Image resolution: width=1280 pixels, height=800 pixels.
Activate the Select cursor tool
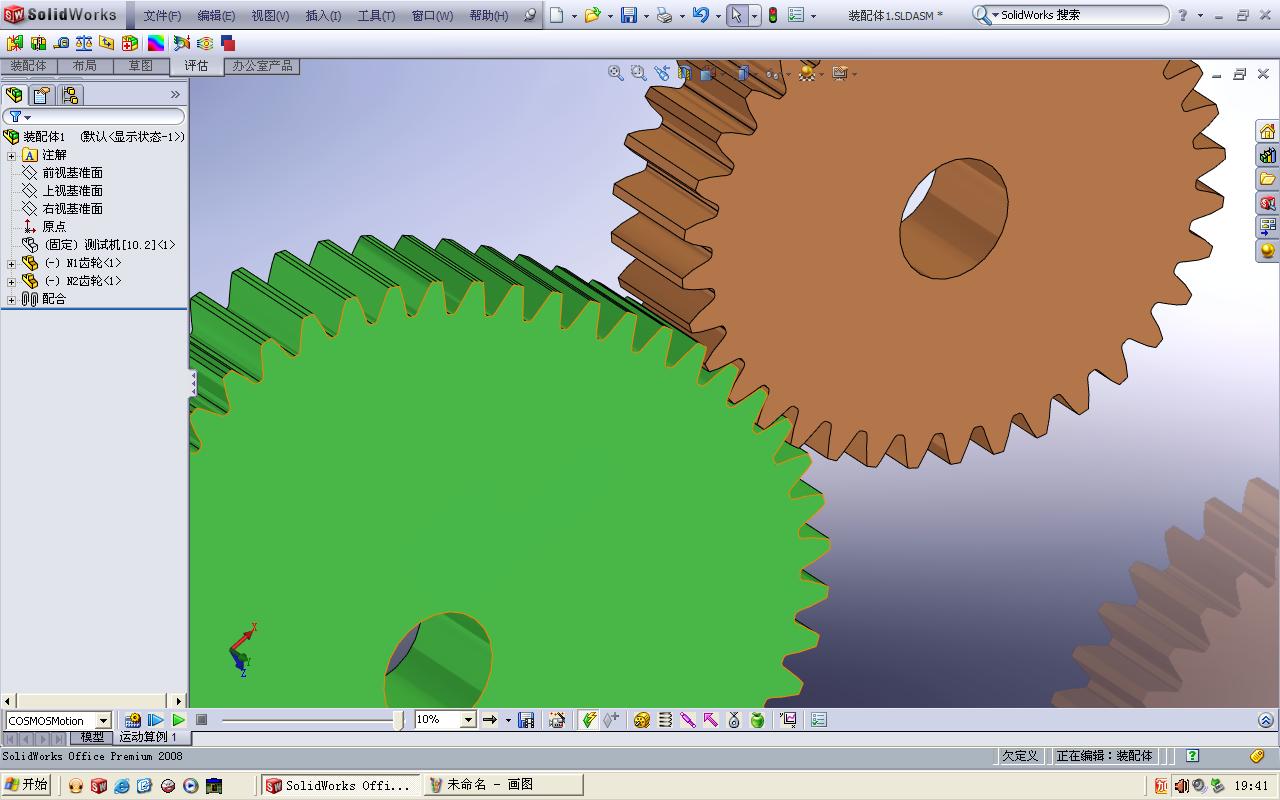point(737,15)
